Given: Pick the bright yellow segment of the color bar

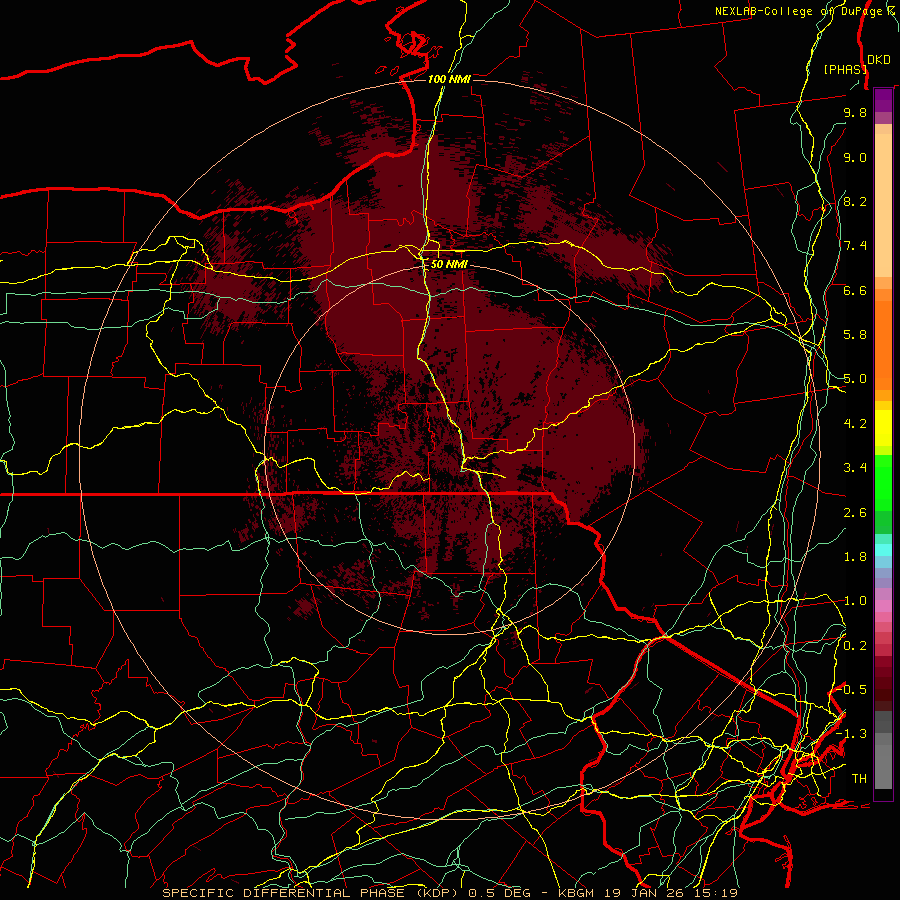Looking at the screenshot, I should pos(883,428).
